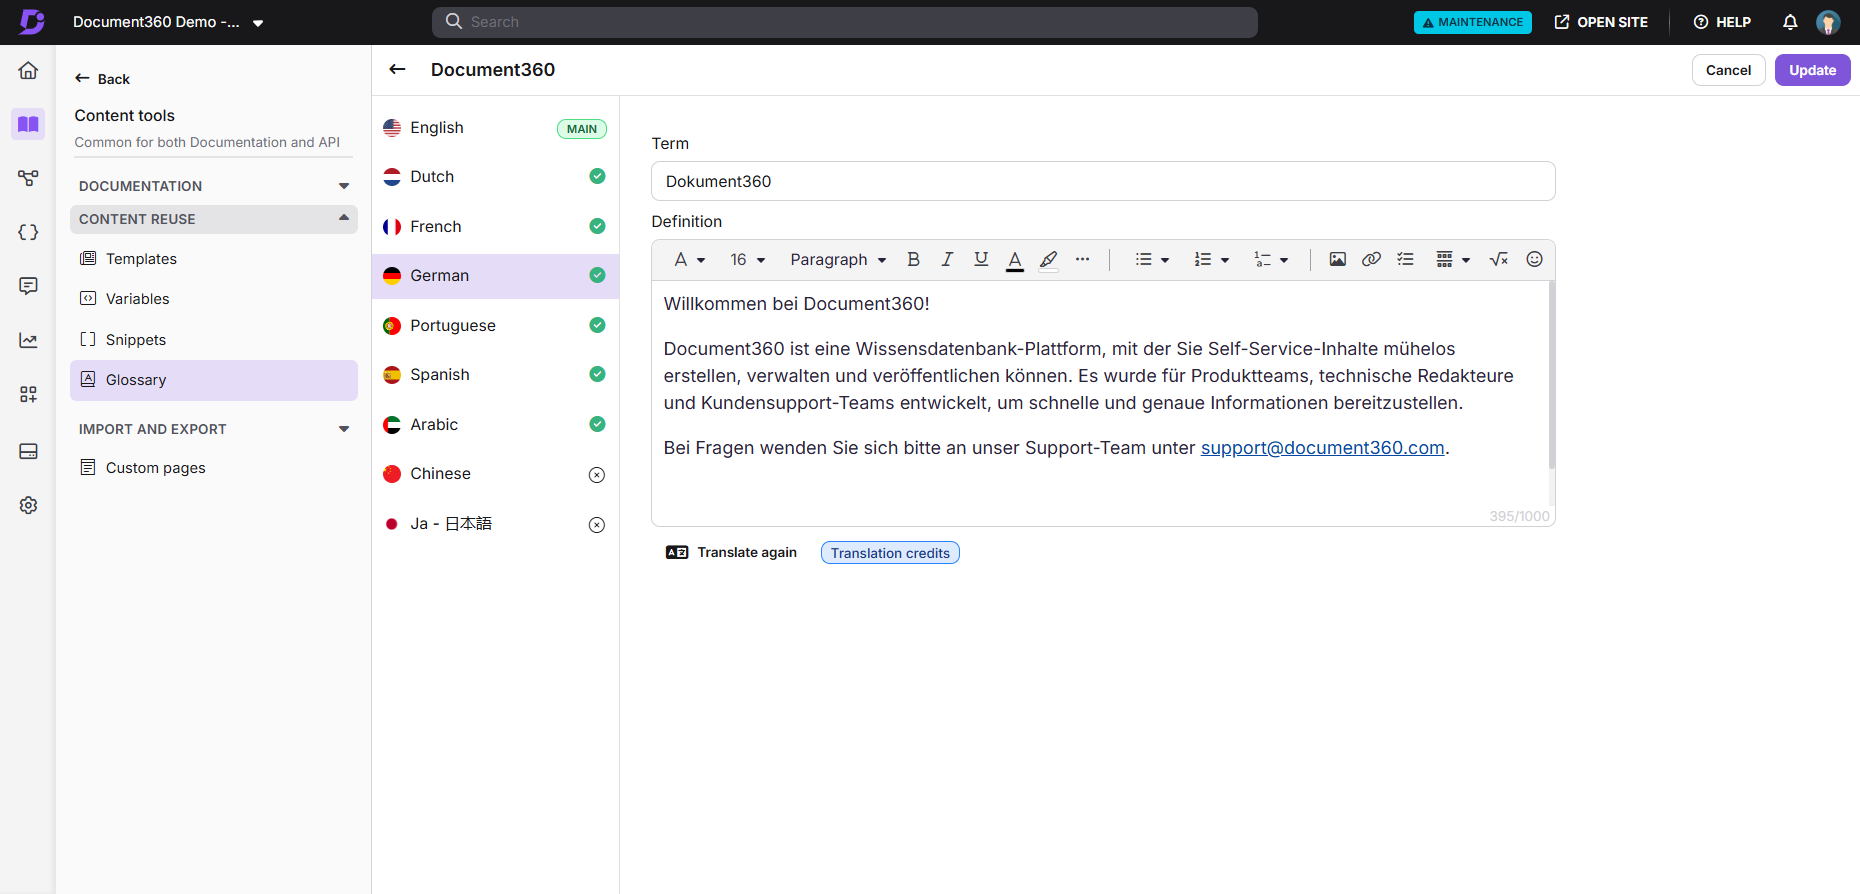Screen dimensions: 1860x894
Task: Open the line height dropdown
Action: [1271, 259]
